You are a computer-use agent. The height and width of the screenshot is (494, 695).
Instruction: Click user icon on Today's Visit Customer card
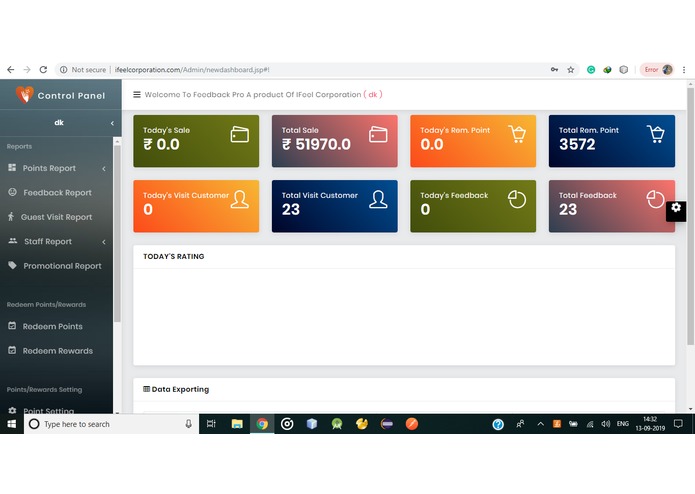pyautogui.click(x=240, y=199)
